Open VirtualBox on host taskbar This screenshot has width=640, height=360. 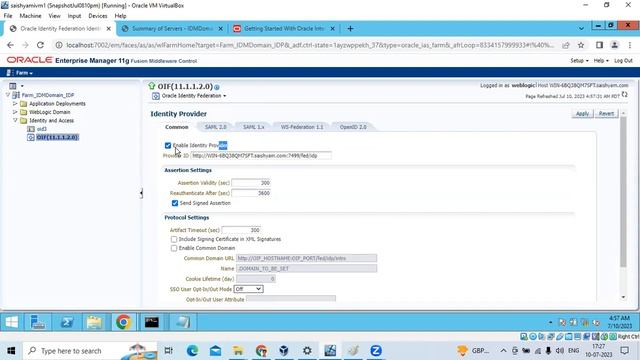[284, 351]
